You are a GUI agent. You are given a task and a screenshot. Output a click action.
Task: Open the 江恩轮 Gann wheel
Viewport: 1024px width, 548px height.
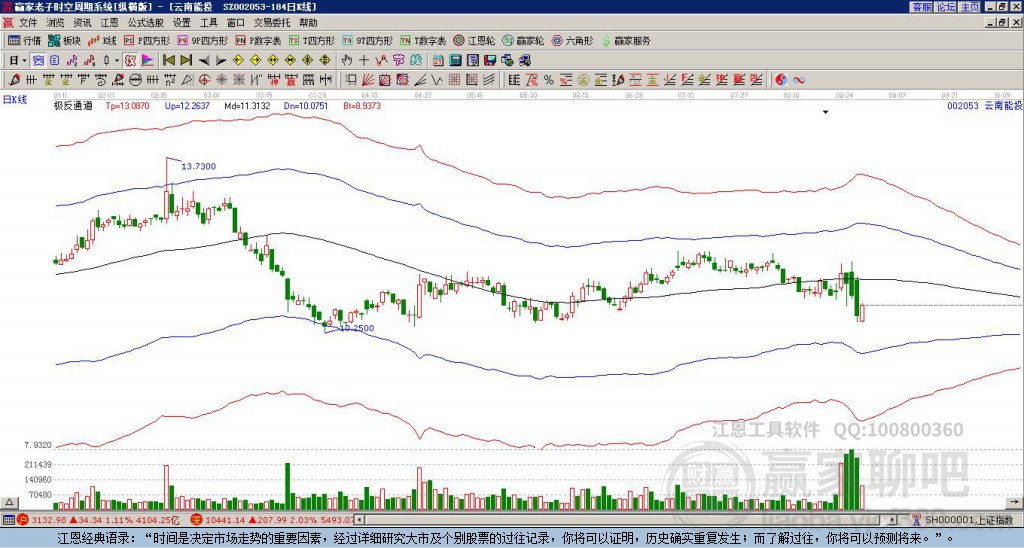[474, 40]
